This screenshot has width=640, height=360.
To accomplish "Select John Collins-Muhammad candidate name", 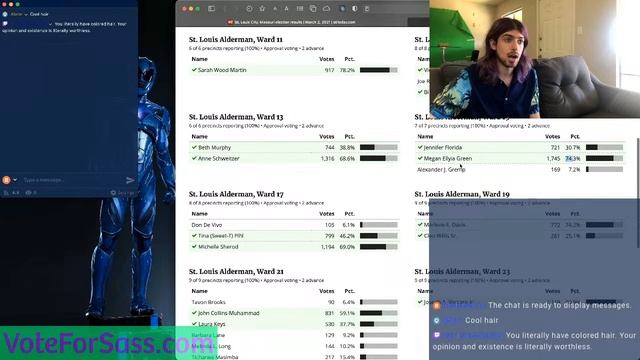I will coord(229,313).
